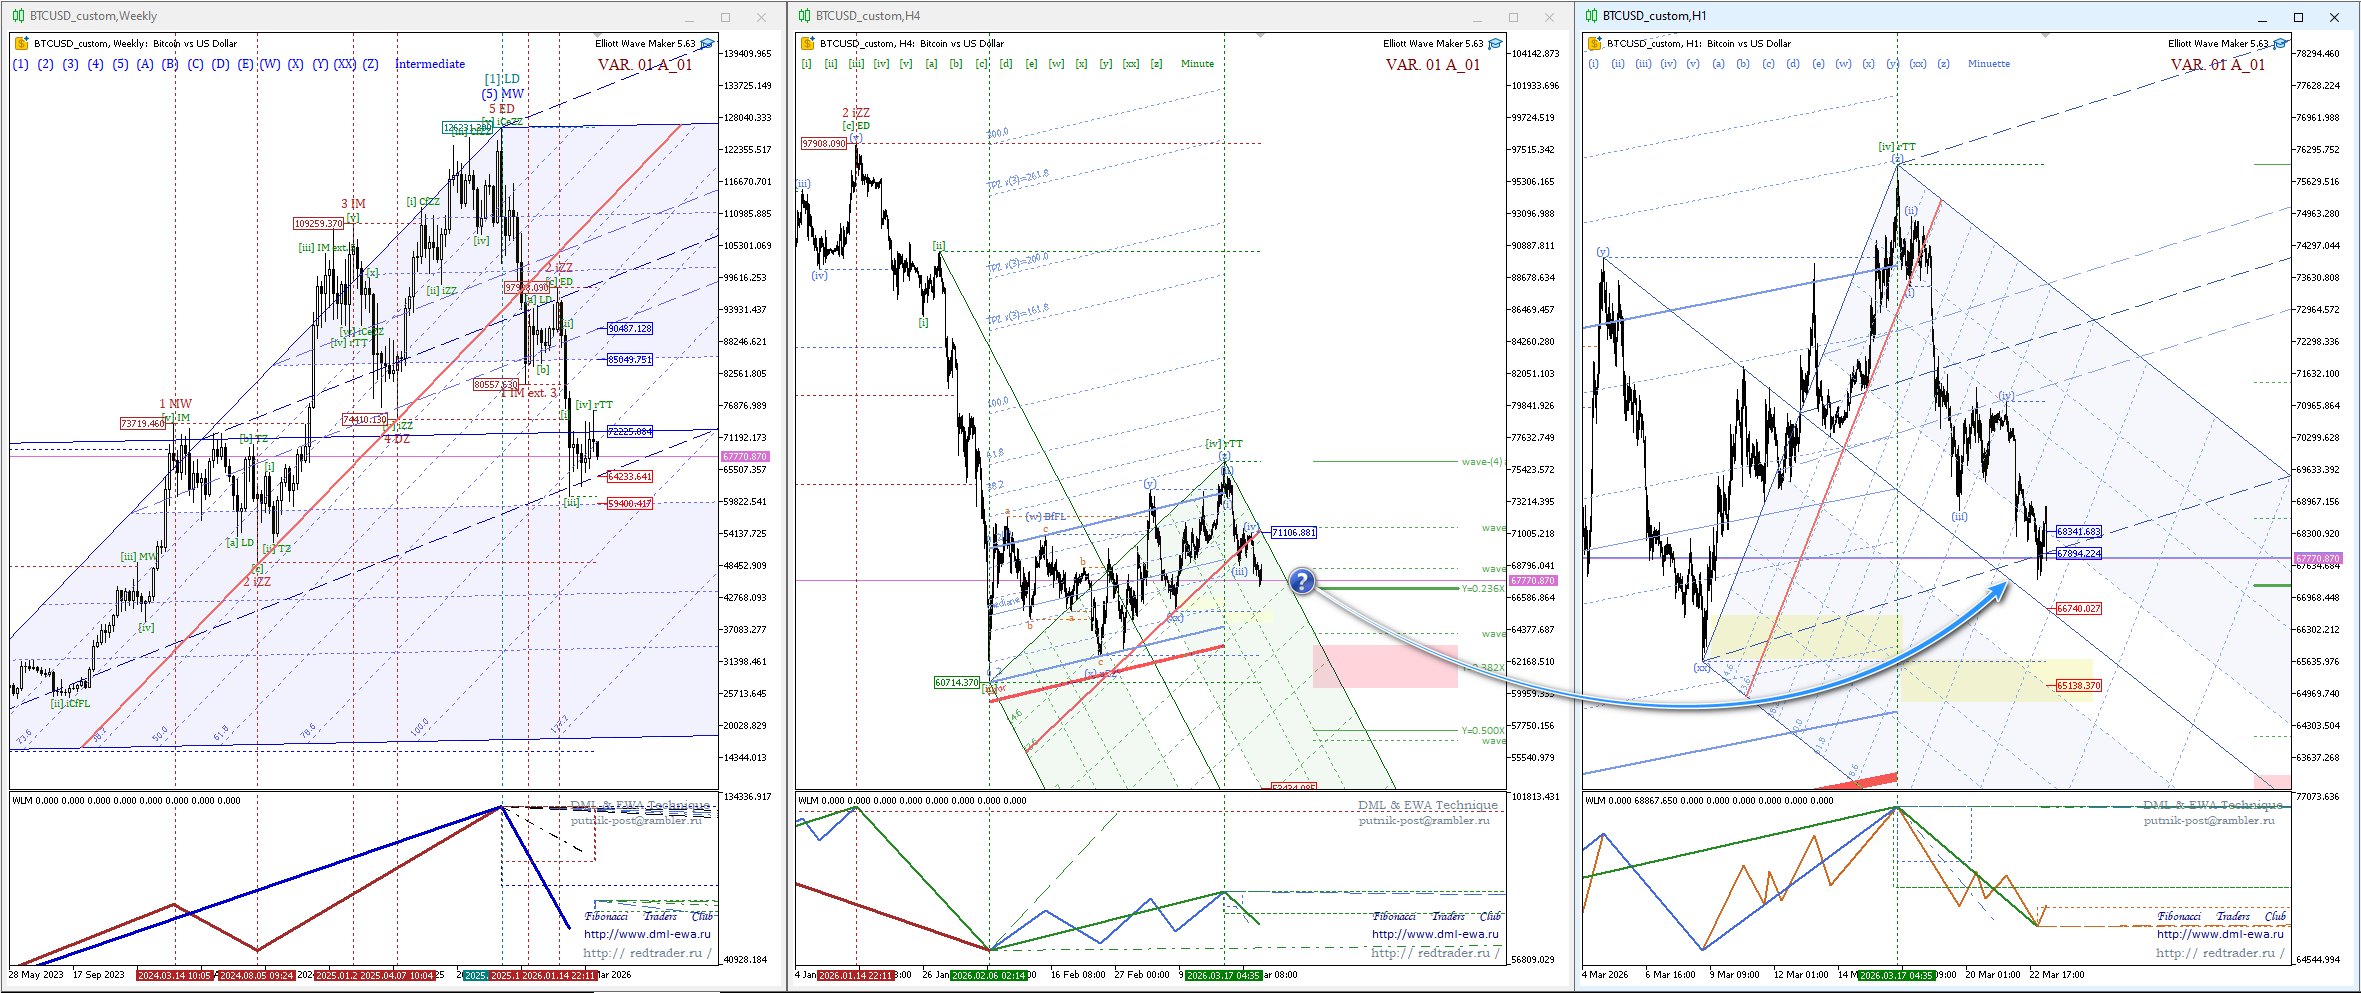2361x993 pixels.
Task: Click the 2026.03.17 04:35 time marker on H4 axis
Action: point(1223,975)
